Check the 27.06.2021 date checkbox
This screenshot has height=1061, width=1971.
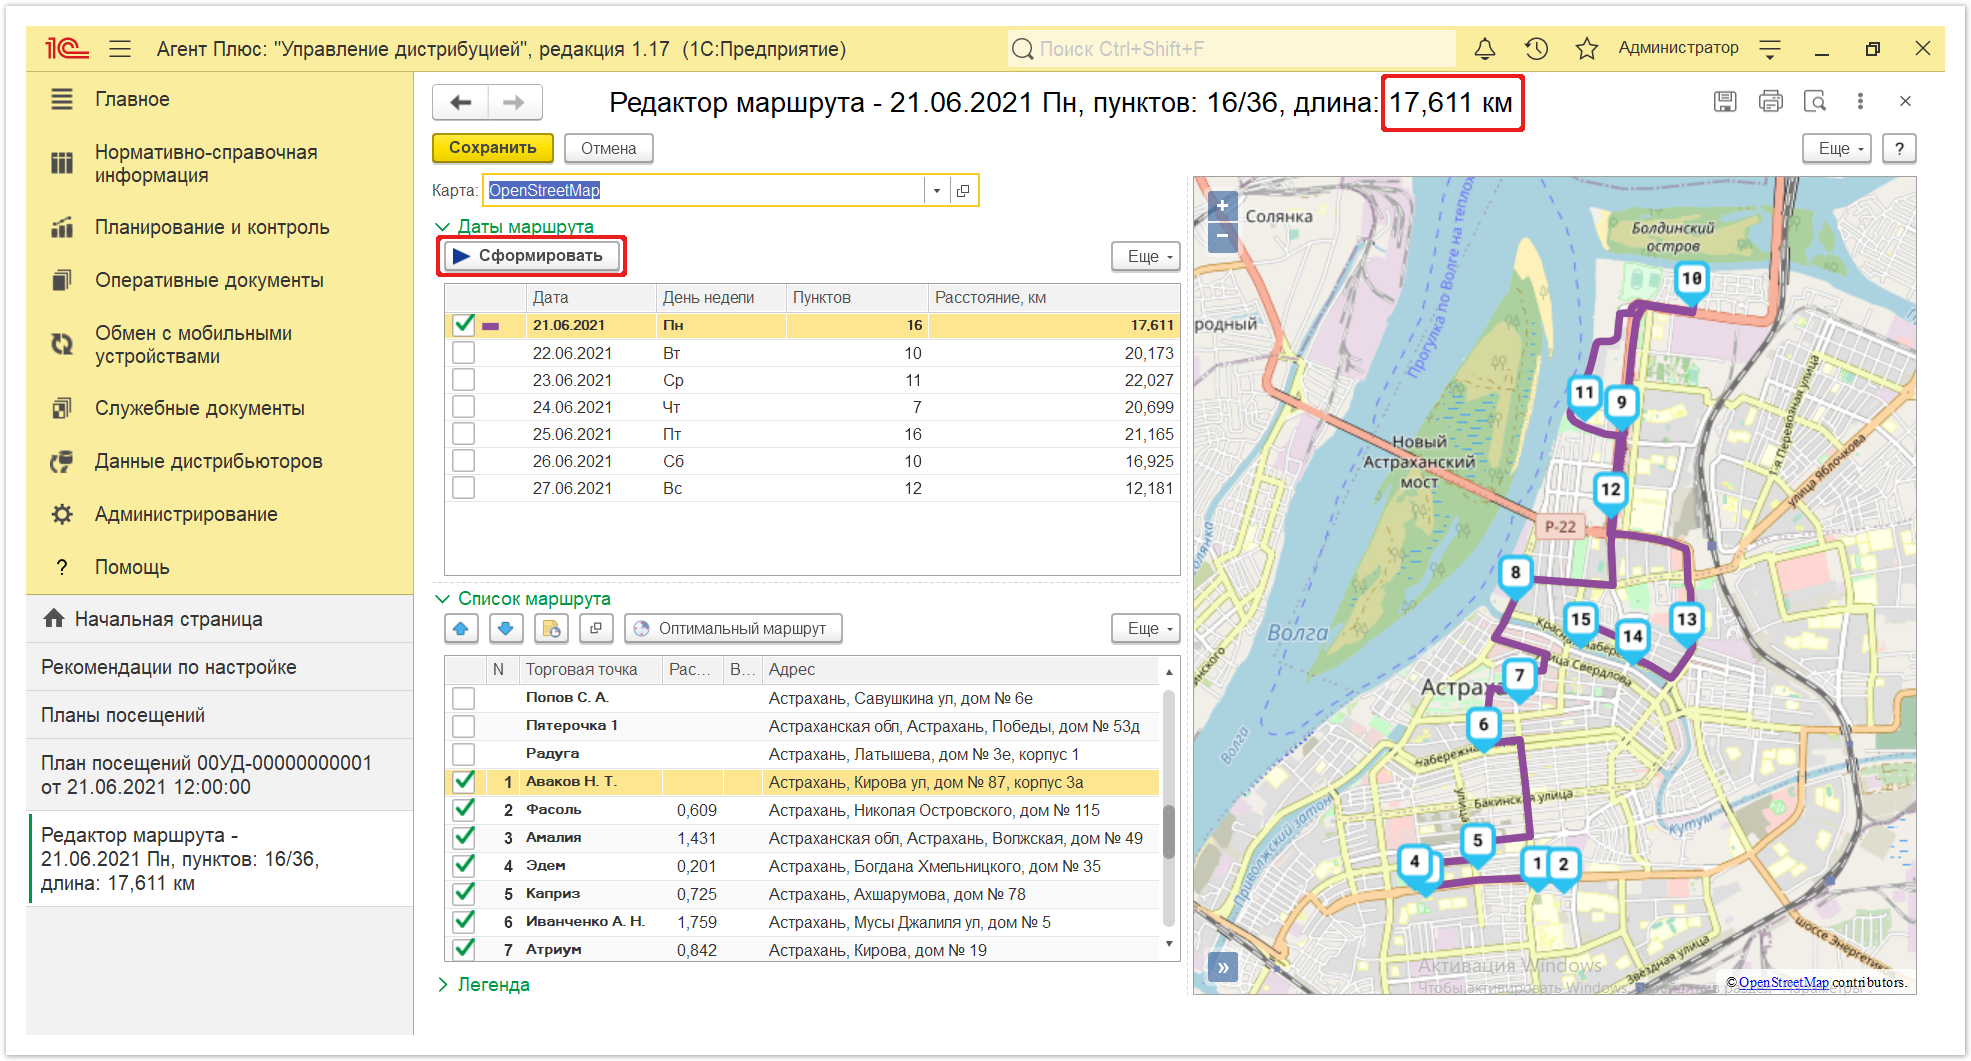(x=463, y=488)
